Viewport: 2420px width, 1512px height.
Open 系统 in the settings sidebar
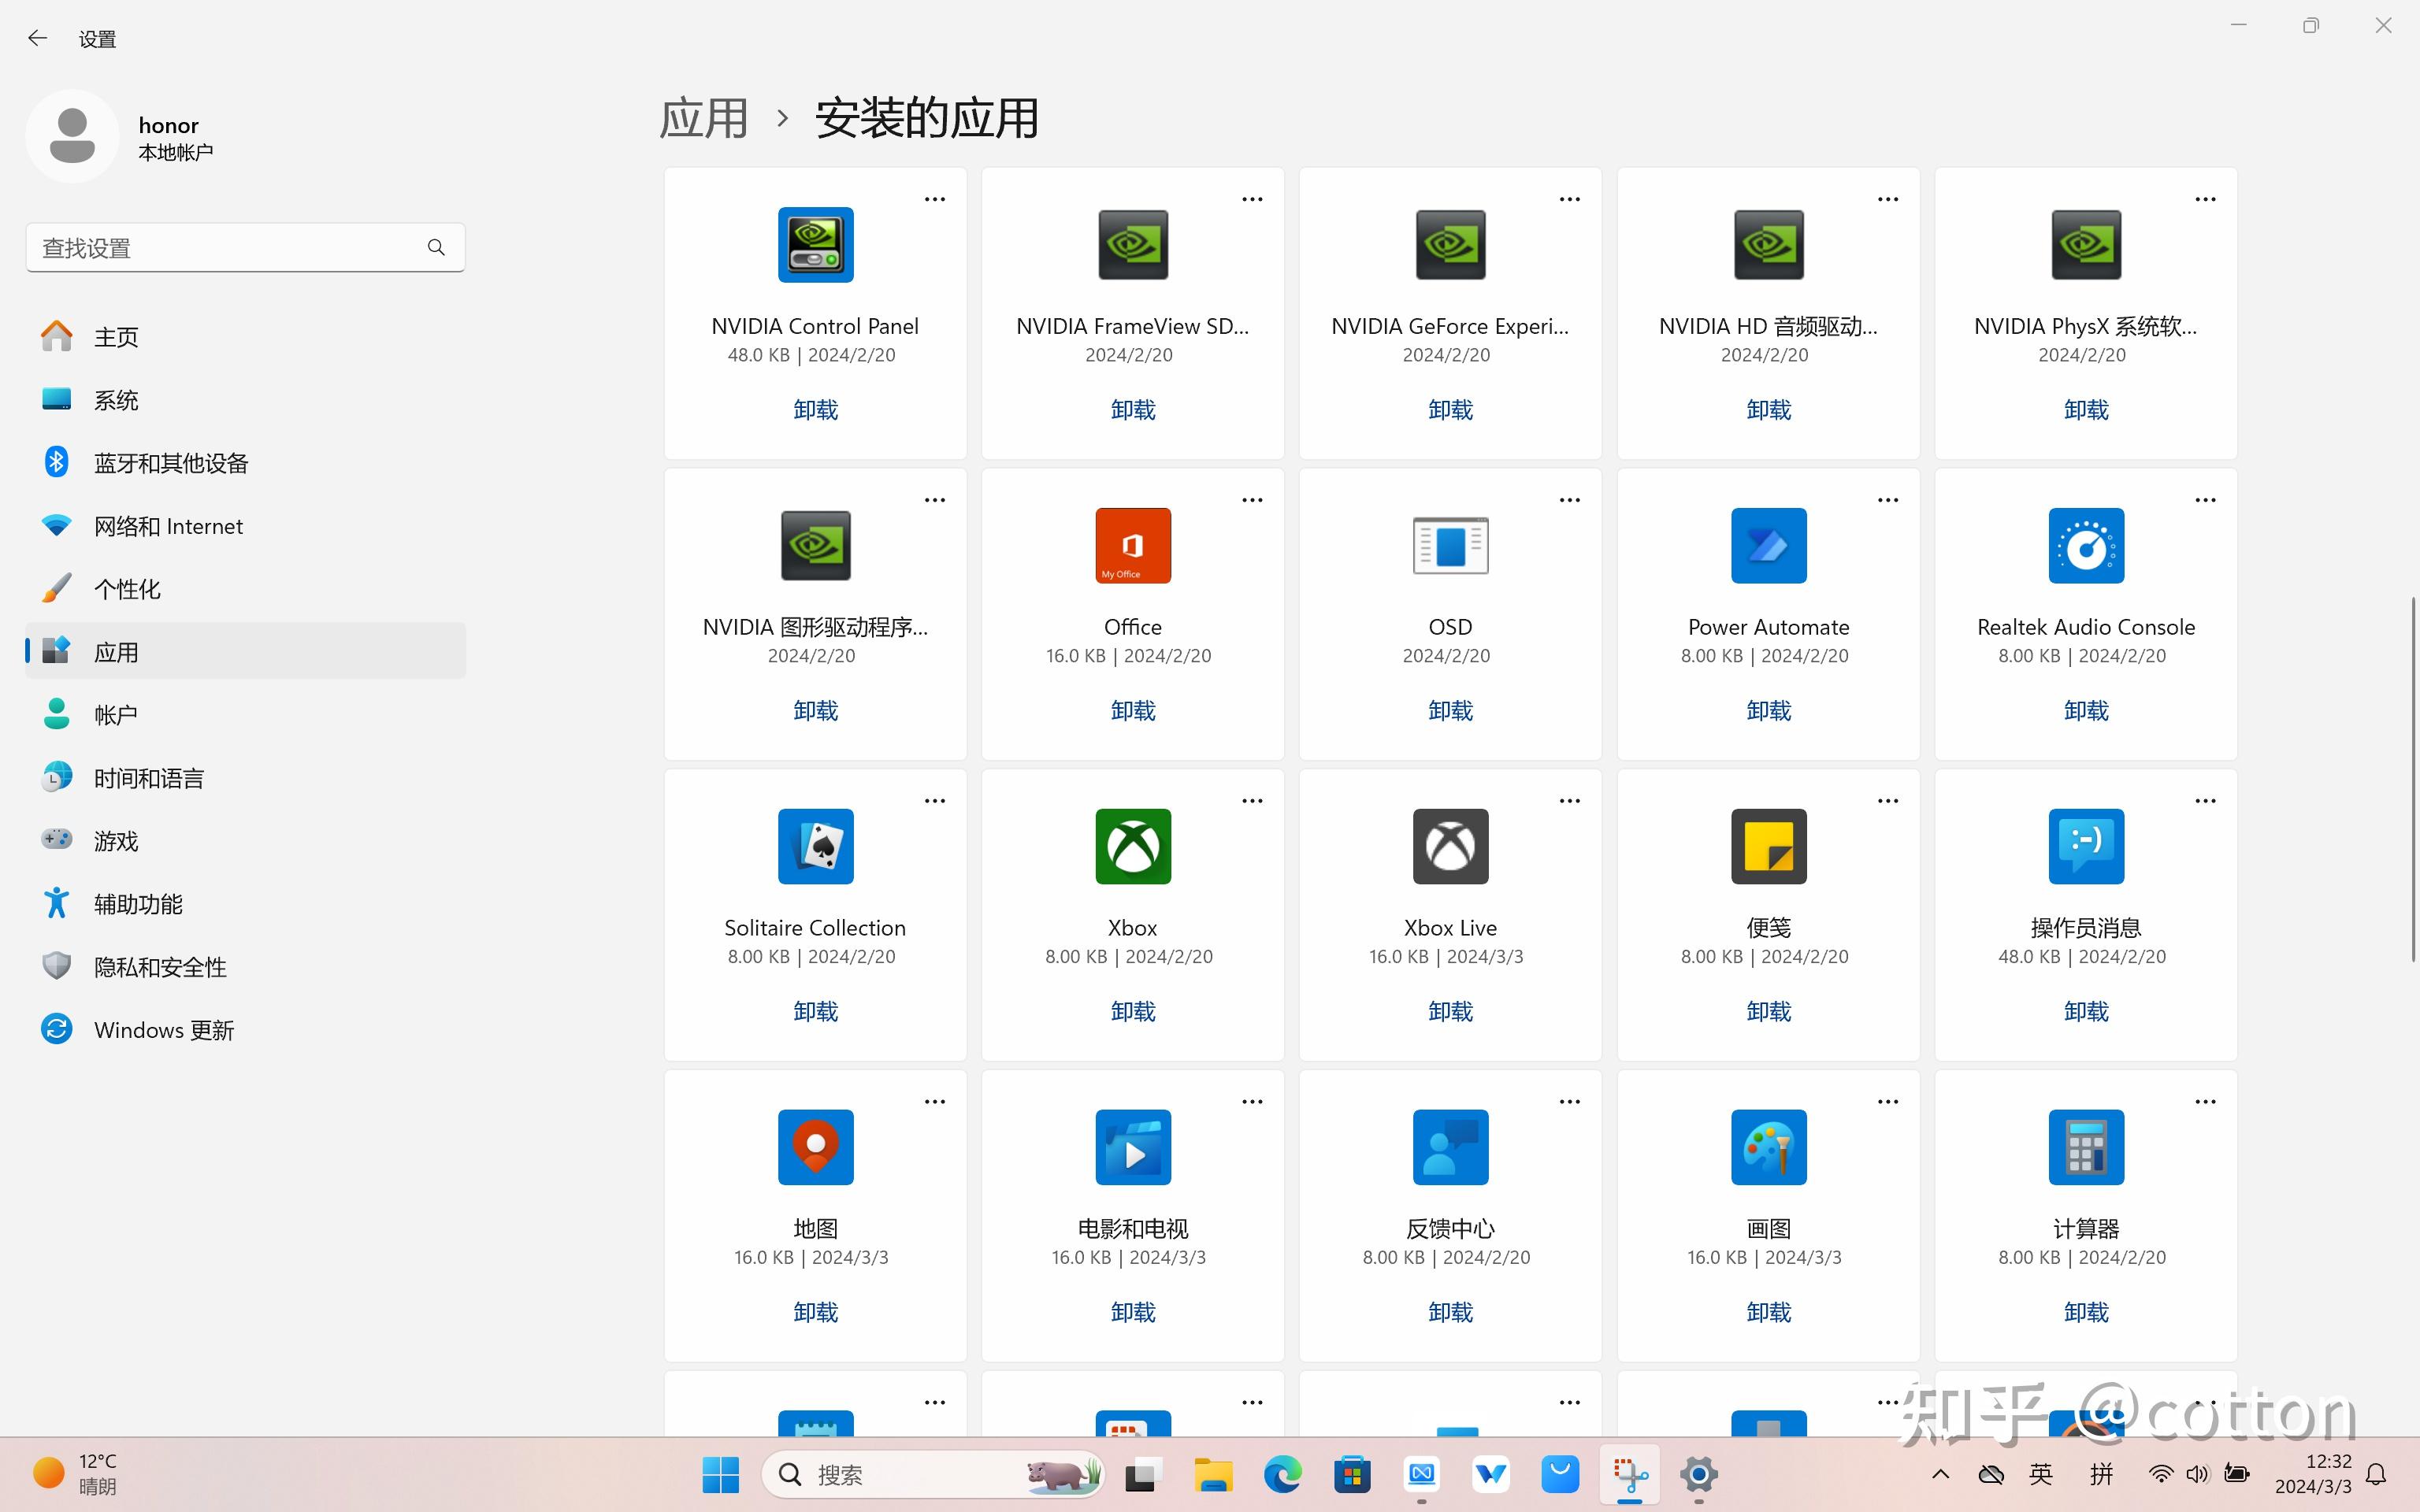tap(245, 400)
